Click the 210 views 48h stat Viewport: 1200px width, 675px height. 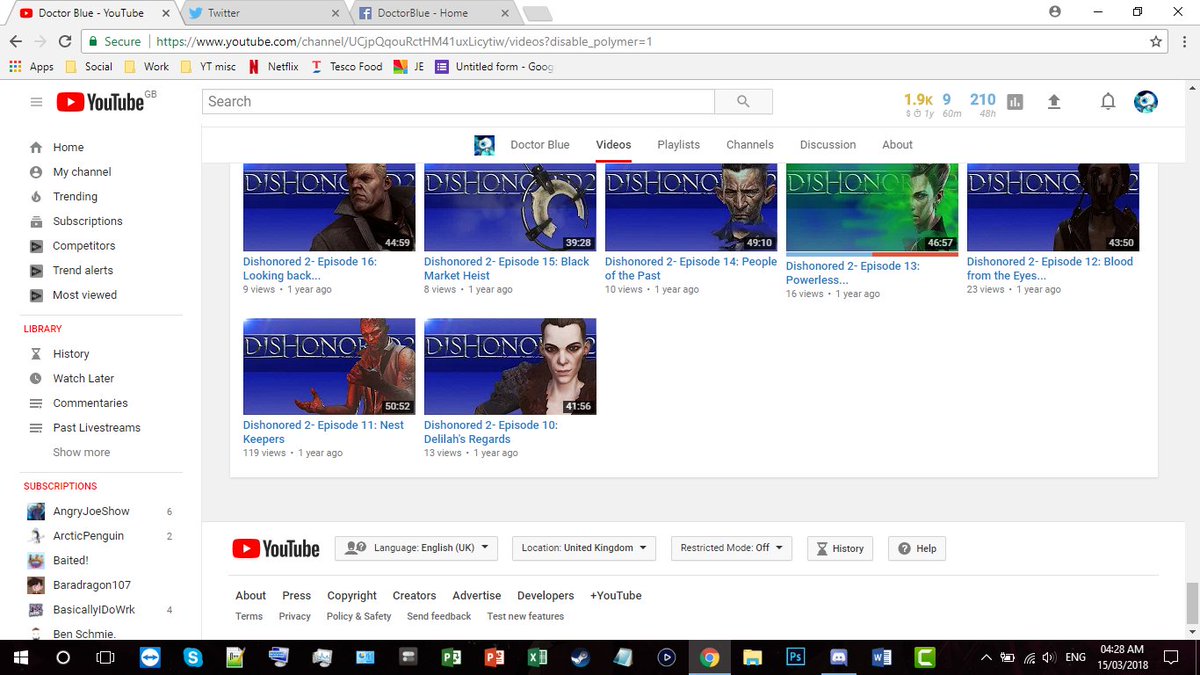click(x=983, y=100)
